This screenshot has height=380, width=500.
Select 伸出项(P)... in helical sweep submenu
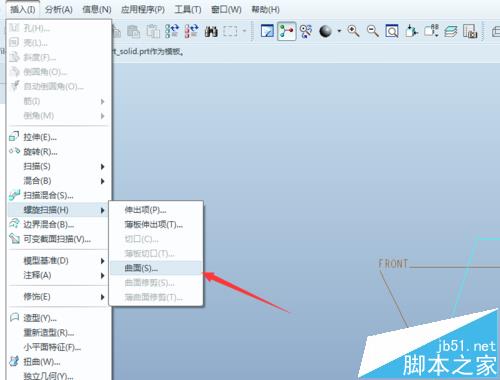[x=156, y=210]
